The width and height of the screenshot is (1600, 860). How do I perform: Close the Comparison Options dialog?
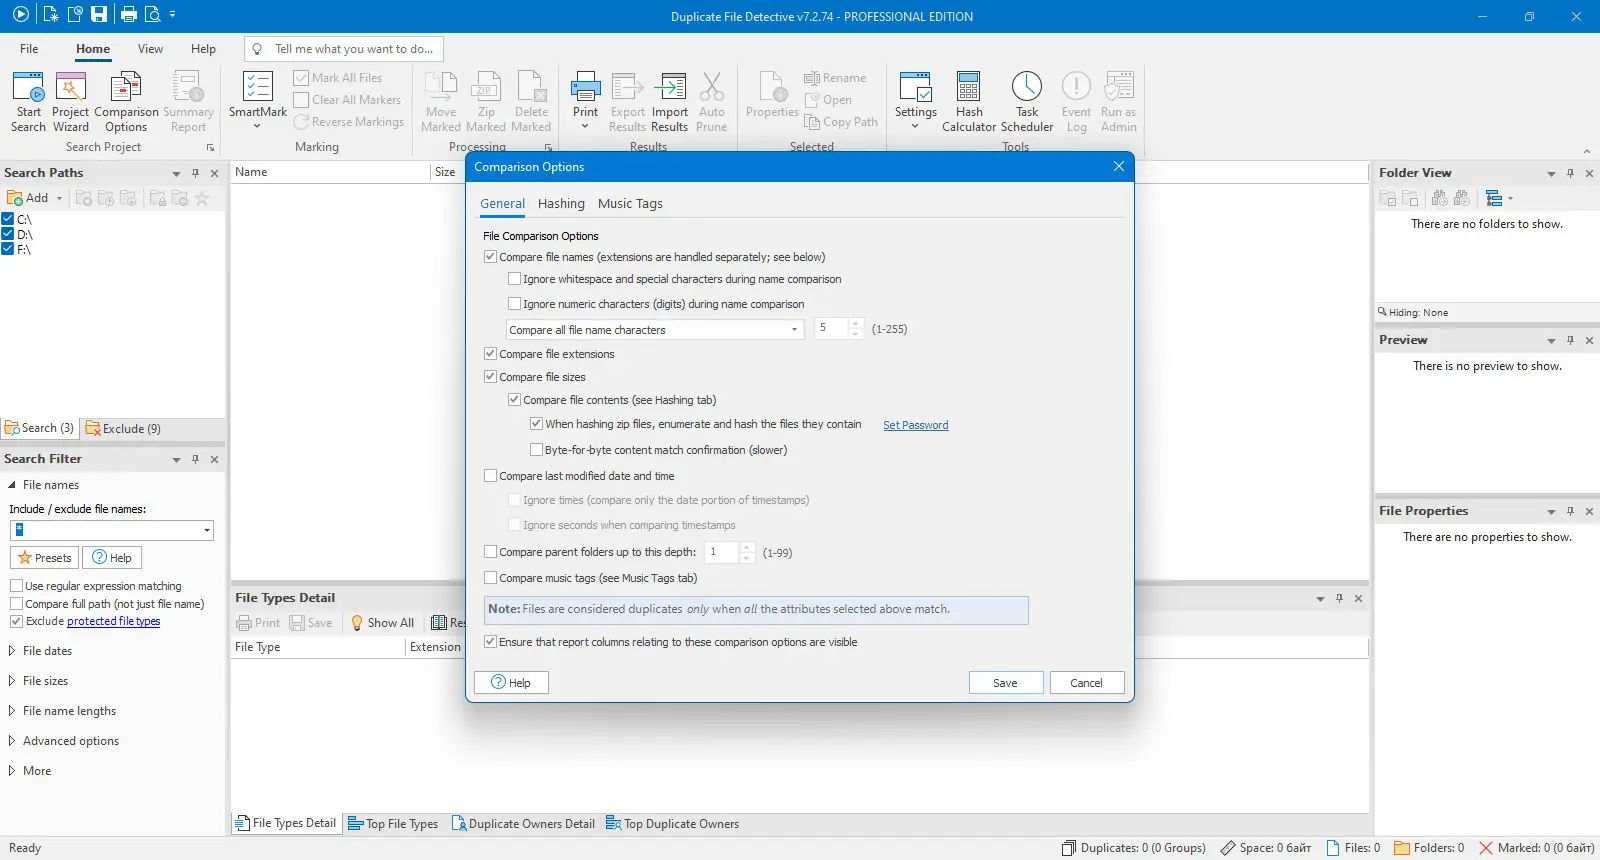coord(1119,166)
